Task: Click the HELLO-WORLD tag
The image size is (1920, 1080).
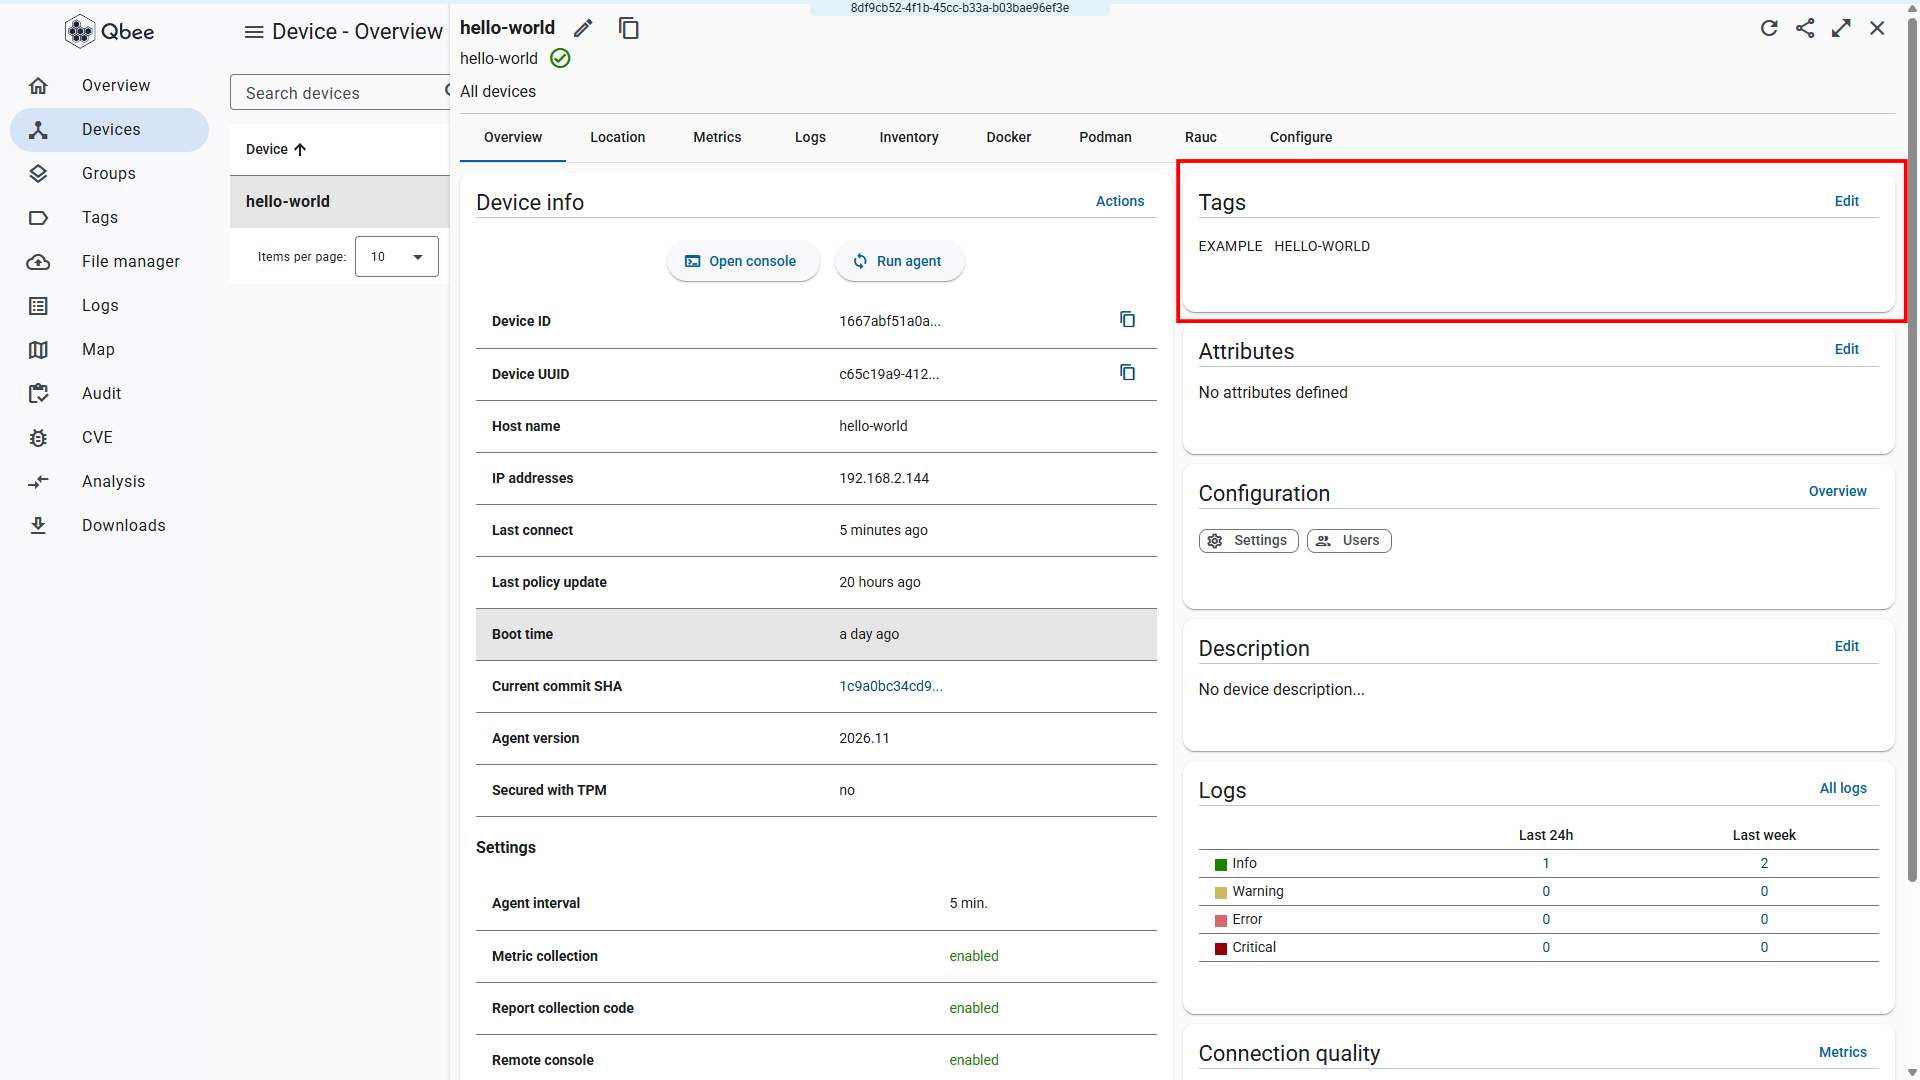Action: [x=1322, y=246]
